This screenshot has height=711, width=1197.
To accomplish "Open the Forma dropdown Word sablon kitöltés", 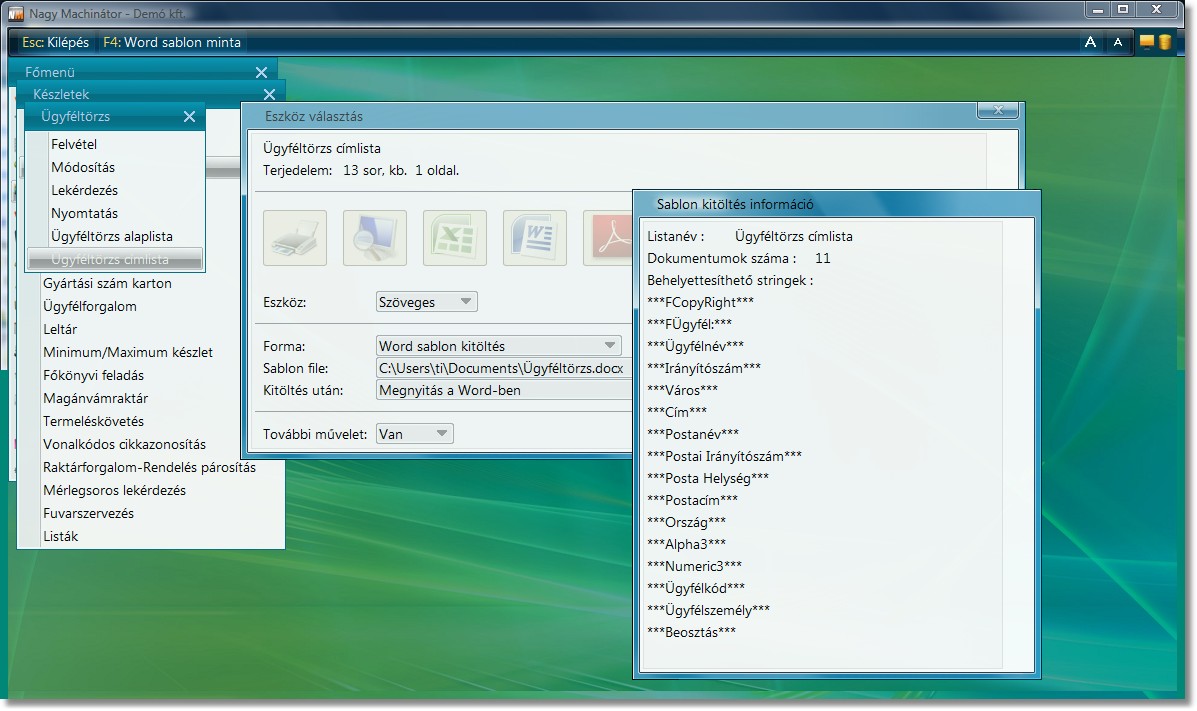I will point(498,346).
